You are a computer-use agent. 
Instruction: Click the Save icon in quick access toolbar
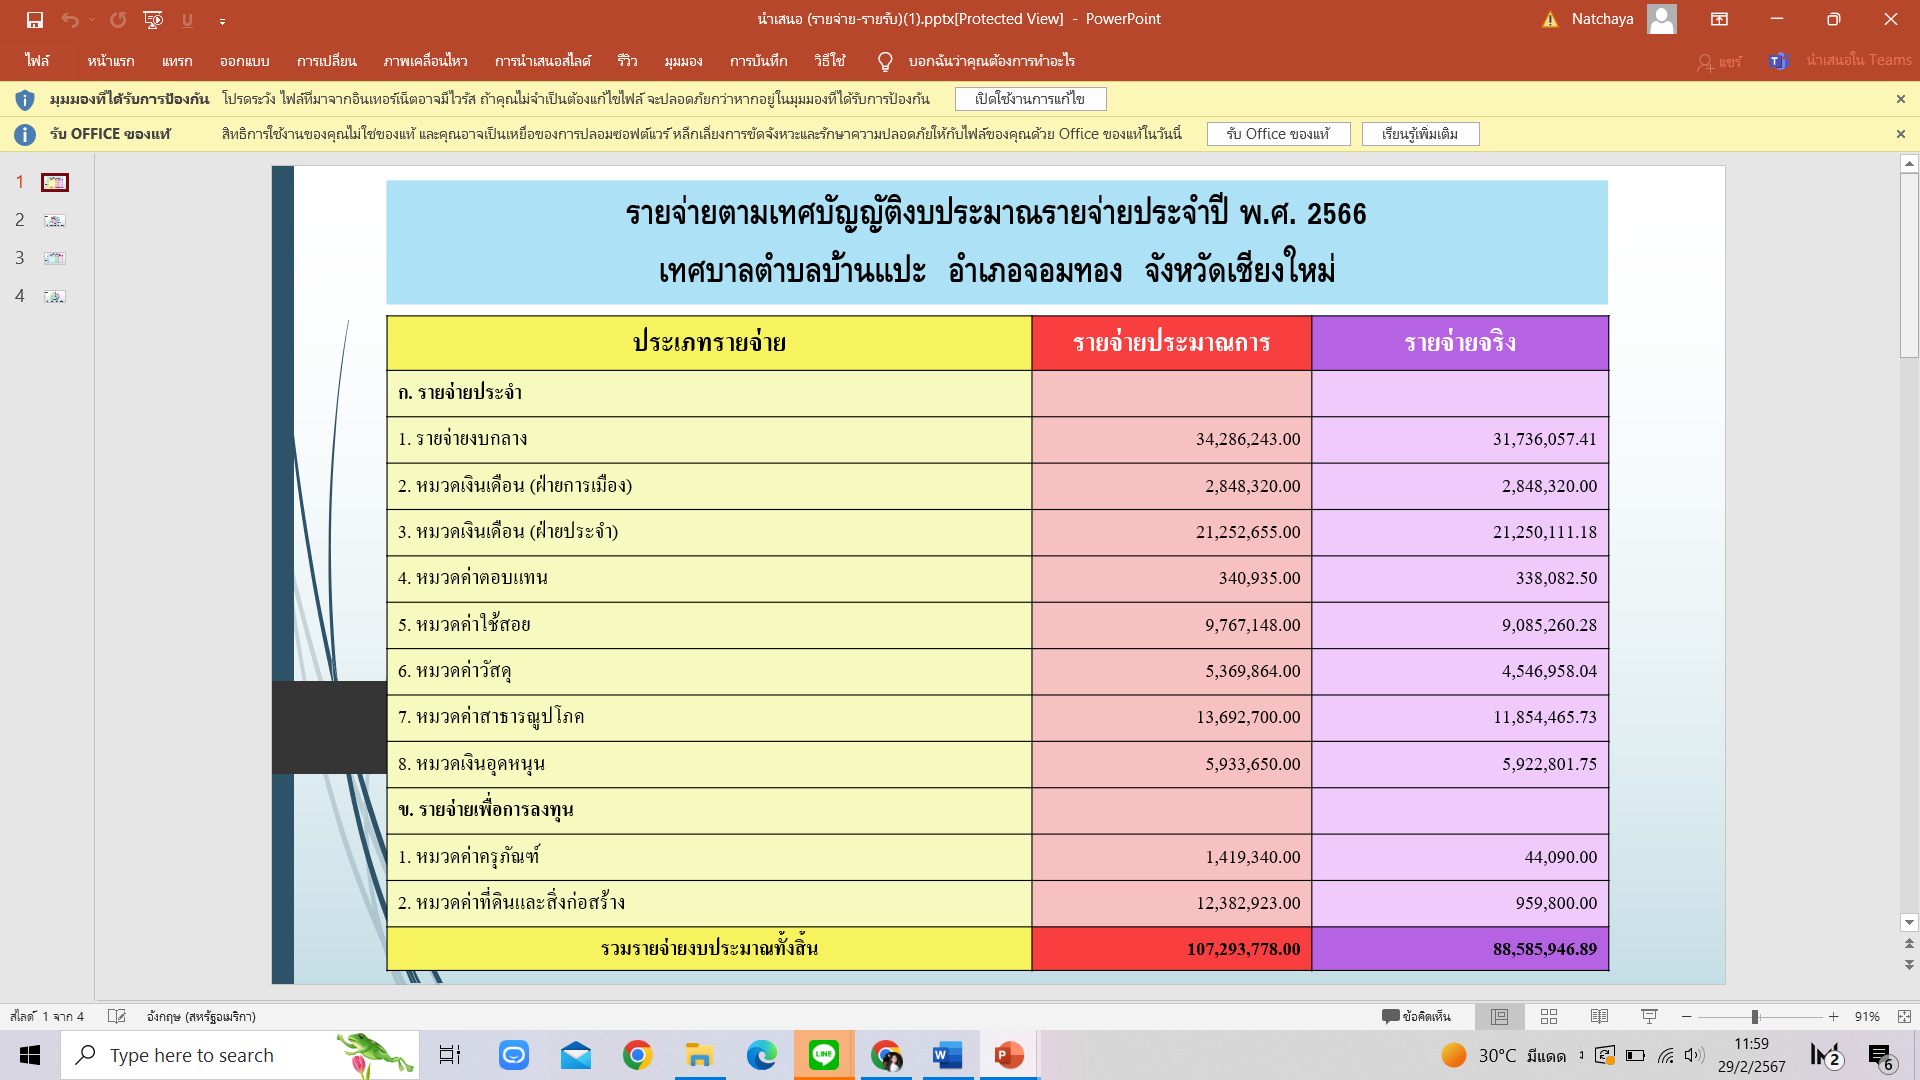[35, 19]
